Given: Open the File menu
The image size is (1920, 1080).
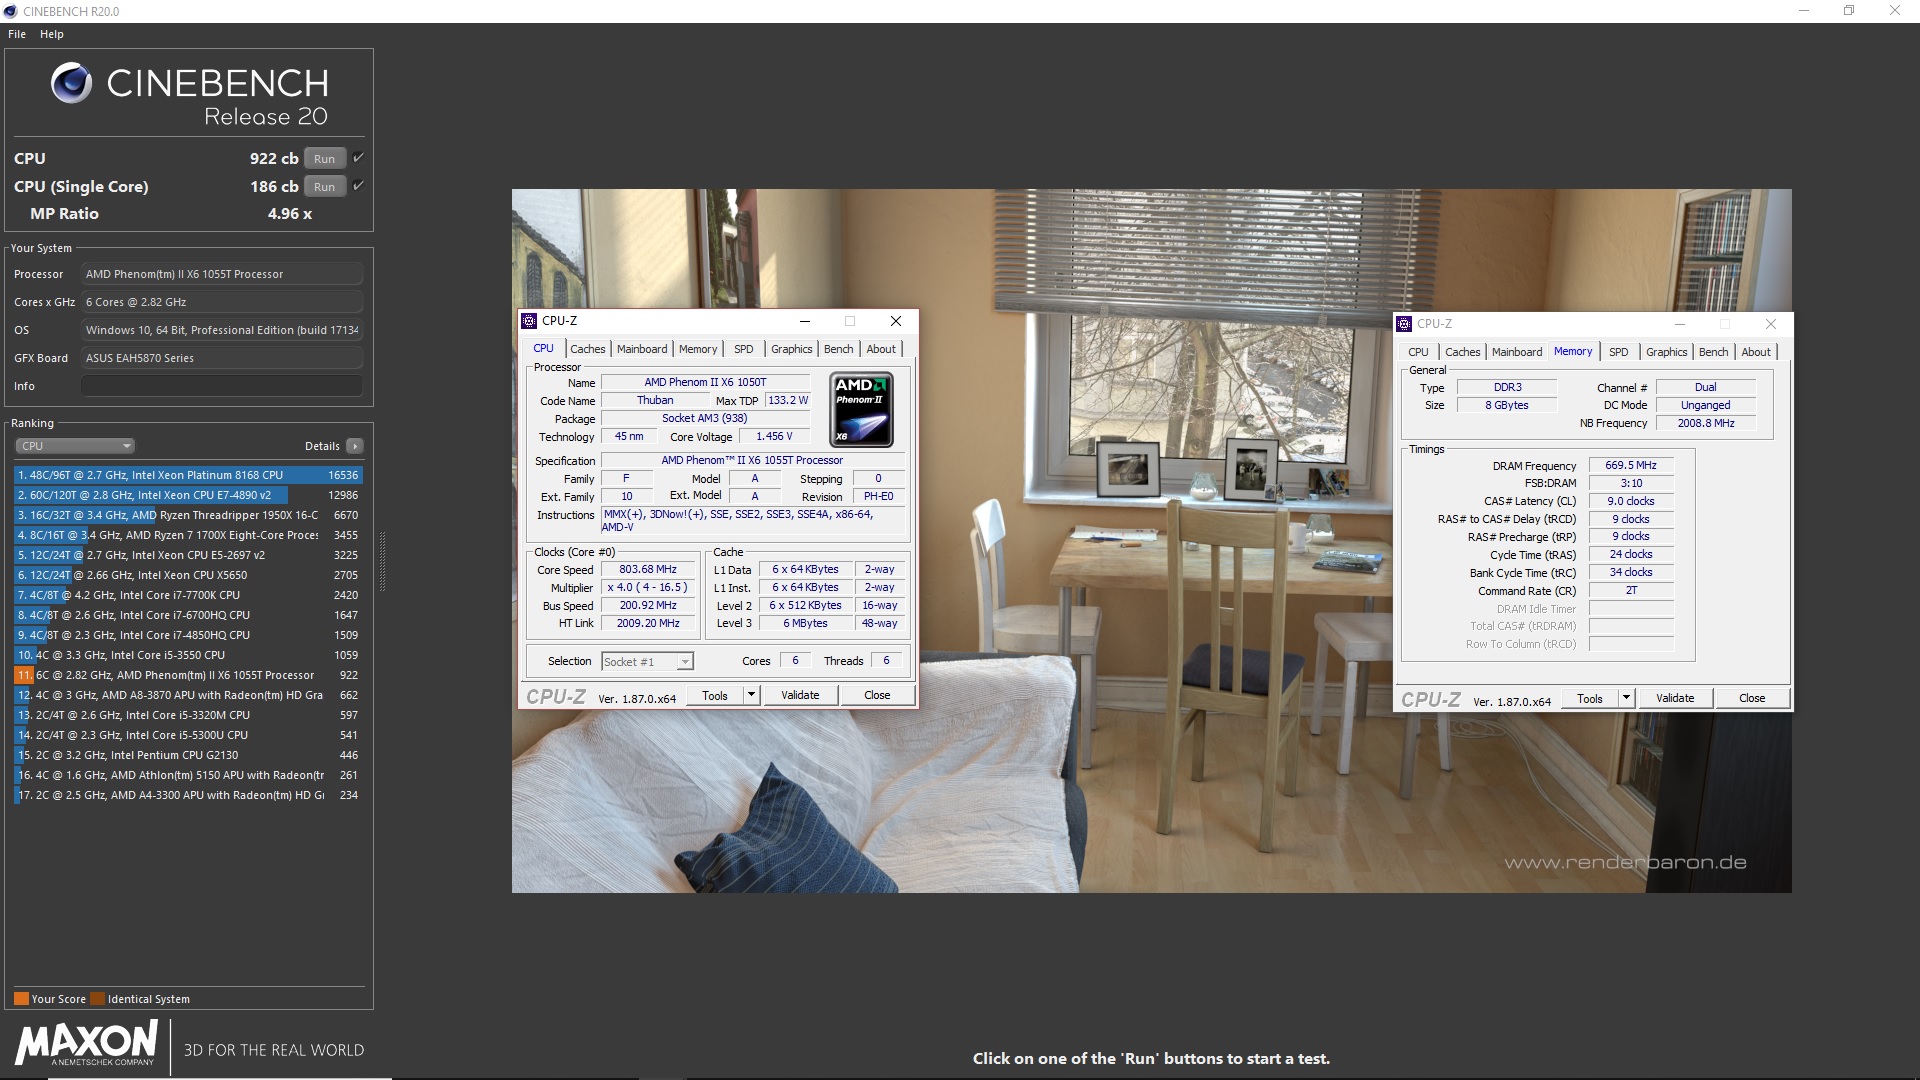Looking at the screenshot, I should [x=17, y=34].
